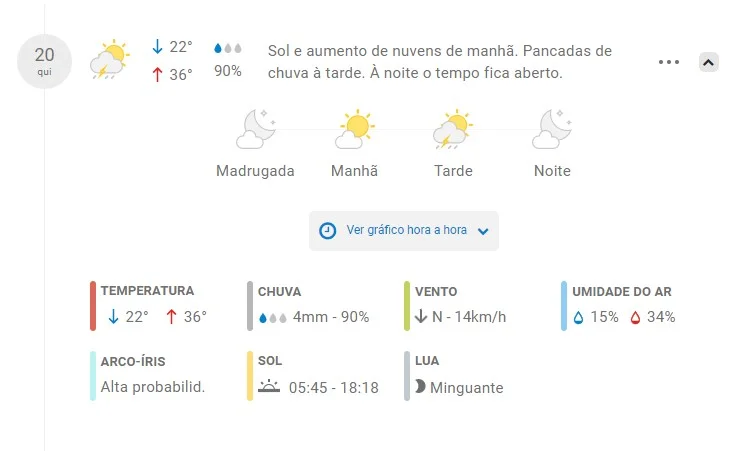Click the wind direction arrow under VENTO
Screen dimensions: 733x451
421,316
